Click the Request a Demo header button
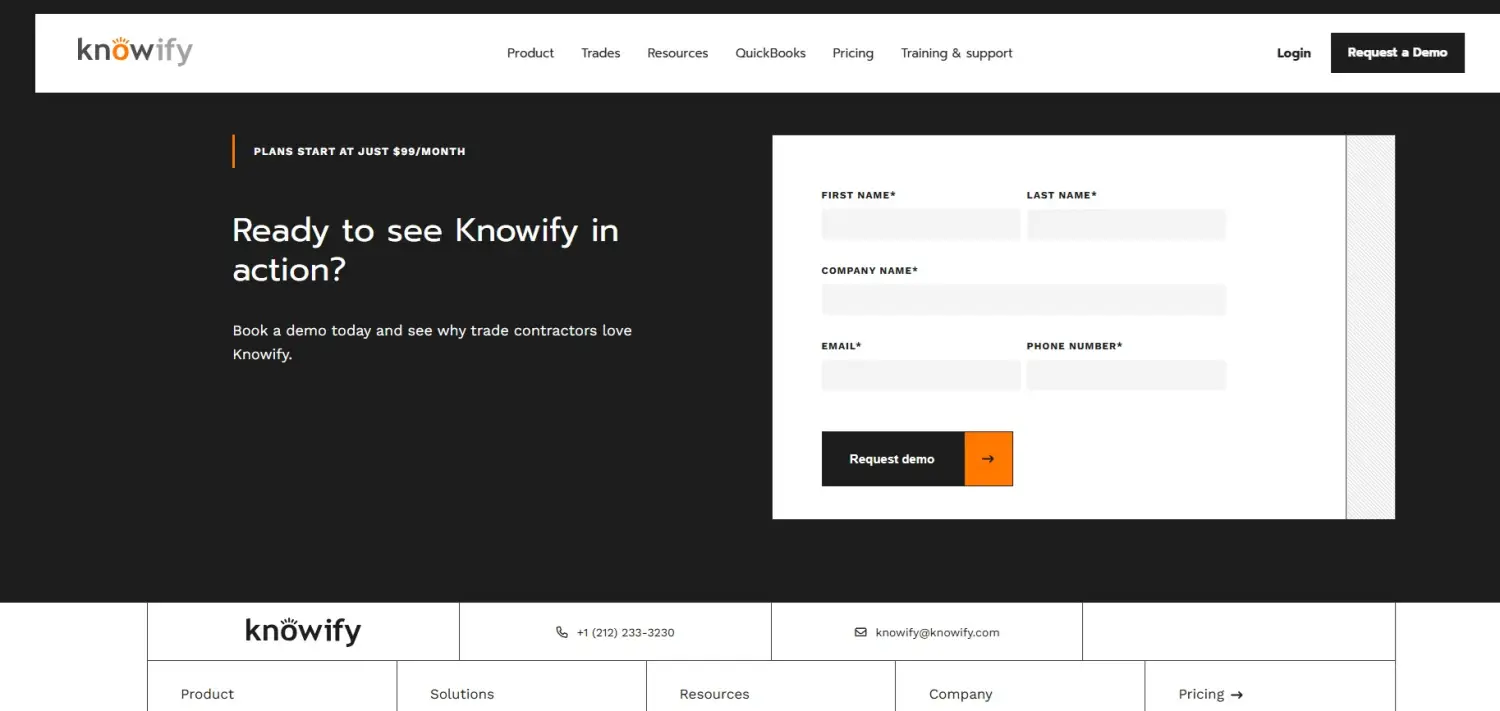 1397,53
